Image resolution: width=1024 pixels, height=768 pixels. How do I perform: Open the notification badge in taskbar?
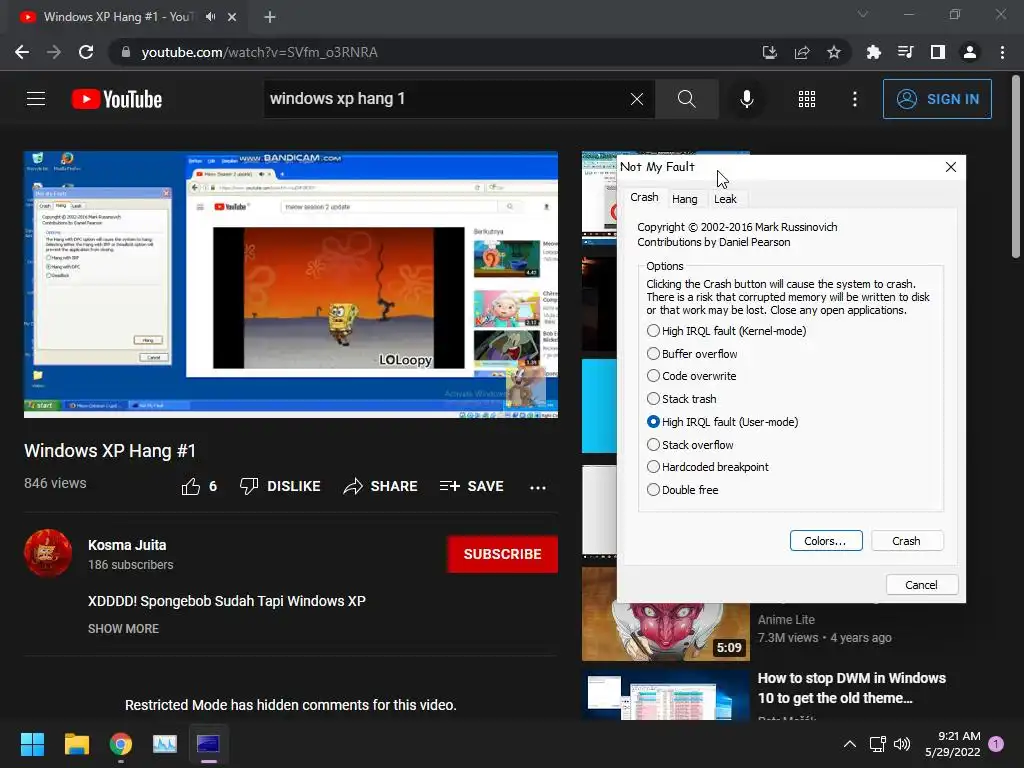996,744
